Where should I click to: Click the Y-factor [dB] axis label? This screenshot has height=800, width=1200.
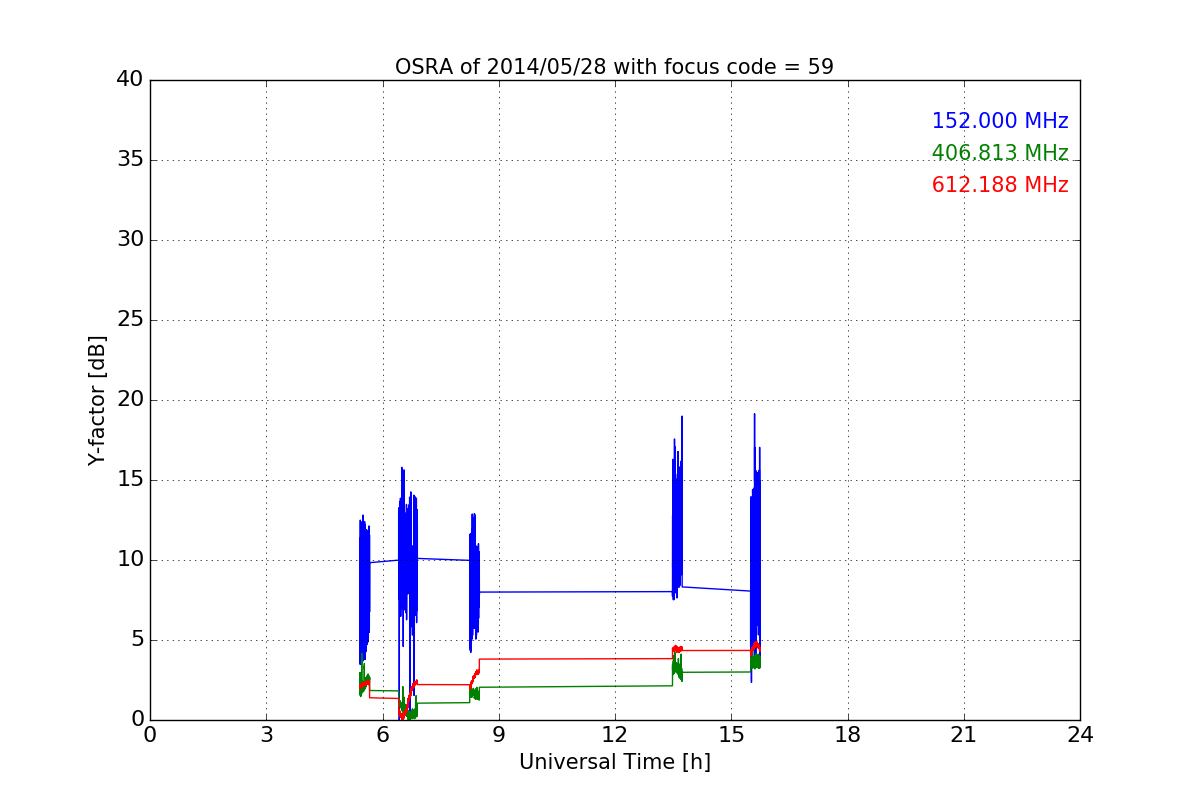(97, 400)
